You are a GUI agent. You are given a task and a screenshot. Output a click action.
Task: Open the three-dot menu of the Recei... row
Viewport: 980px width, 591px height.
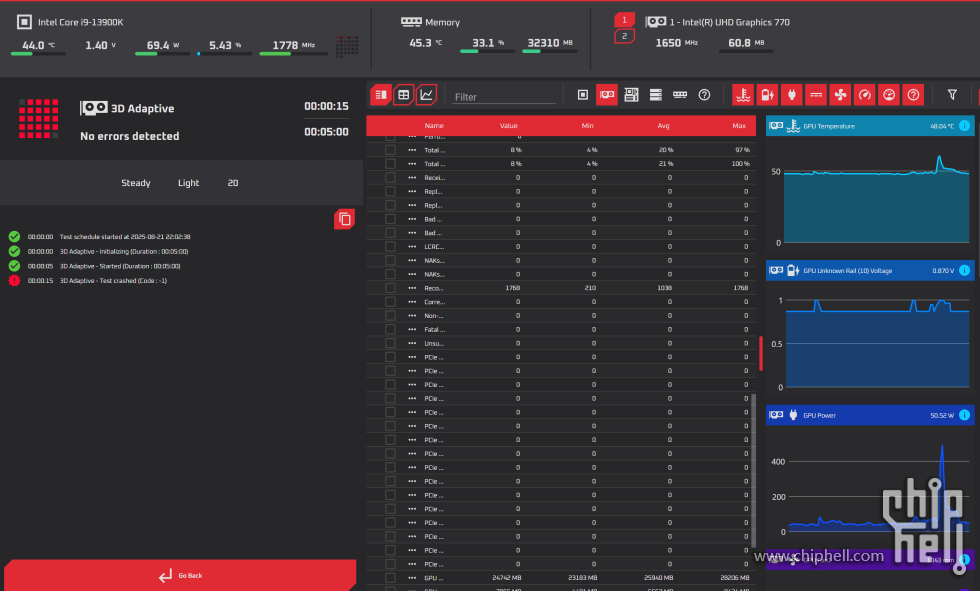[x=412, y=177]
